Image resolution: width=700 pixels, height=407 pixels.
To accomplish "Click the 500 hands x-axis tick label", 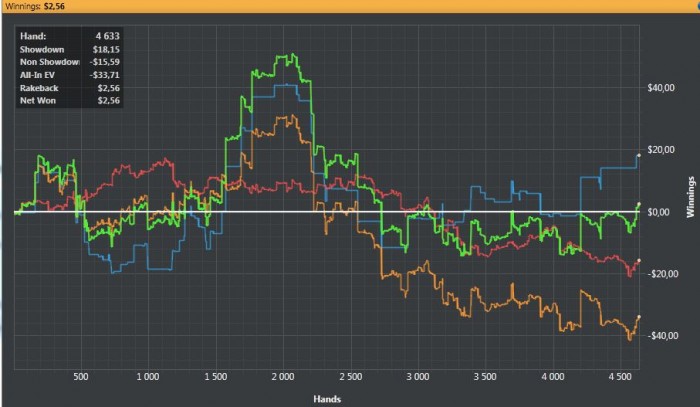I will pos(81,377).
